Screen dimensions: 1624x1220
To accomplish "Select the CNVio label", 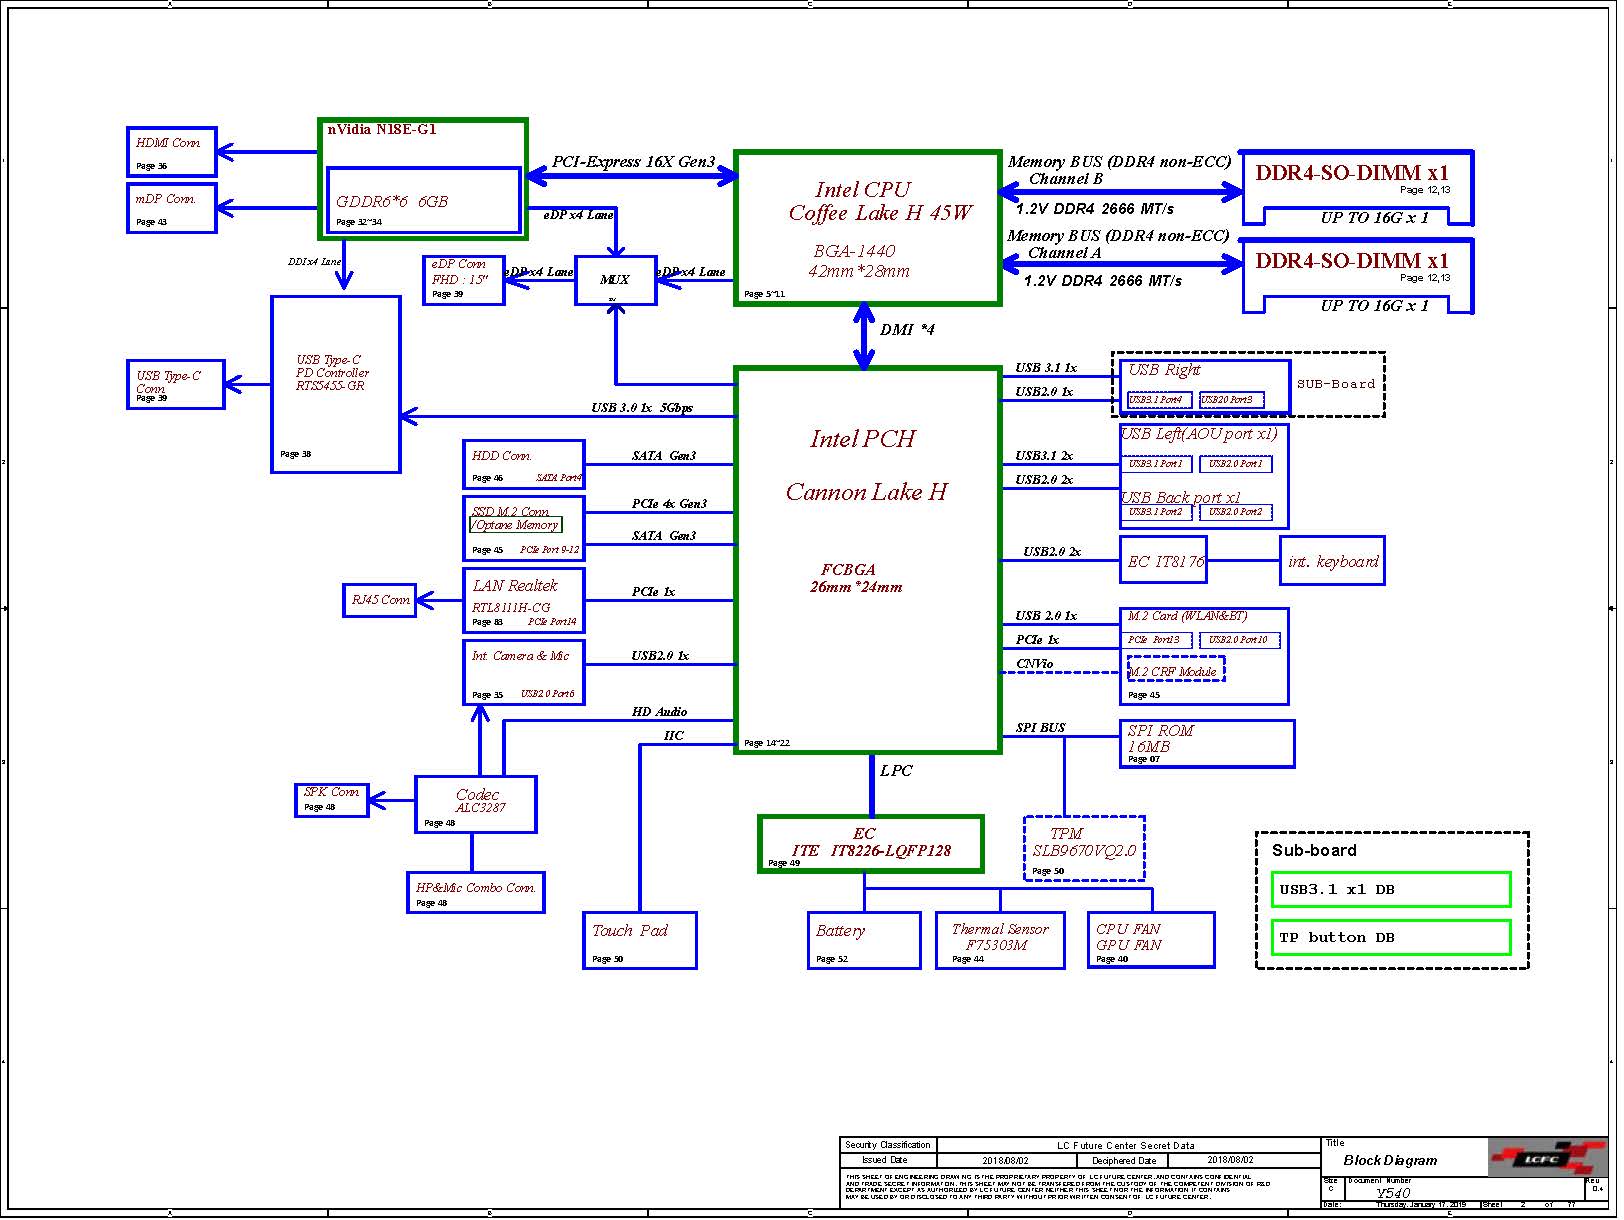I will pos(1034,664).
